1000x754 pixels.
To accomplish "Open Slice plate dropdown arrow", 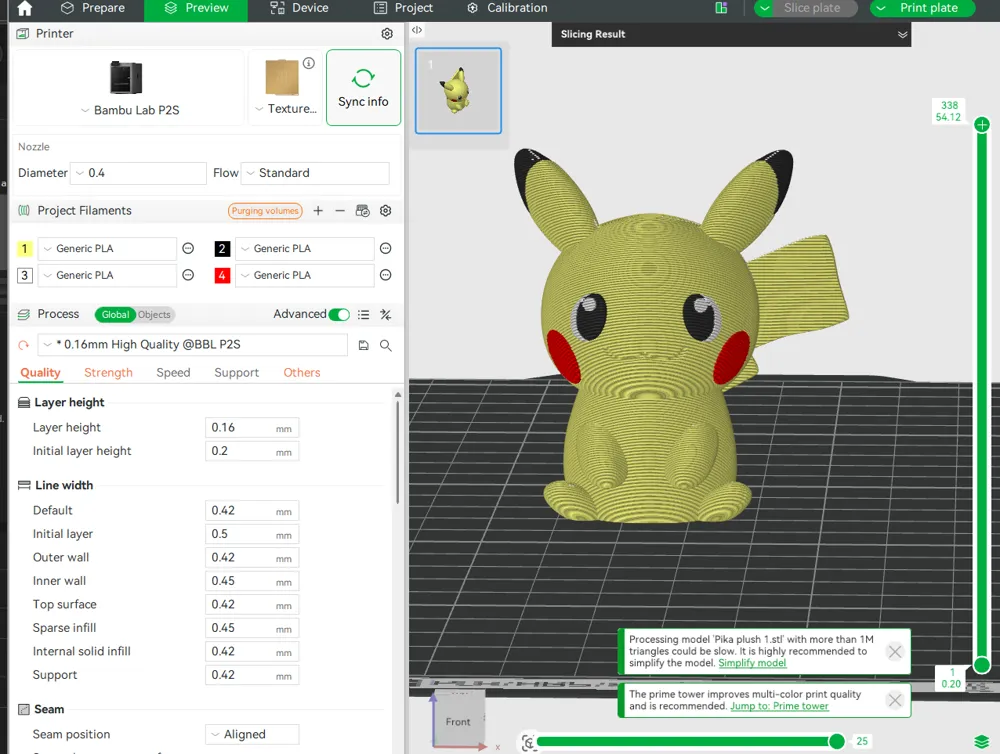I will click(764, 8).
